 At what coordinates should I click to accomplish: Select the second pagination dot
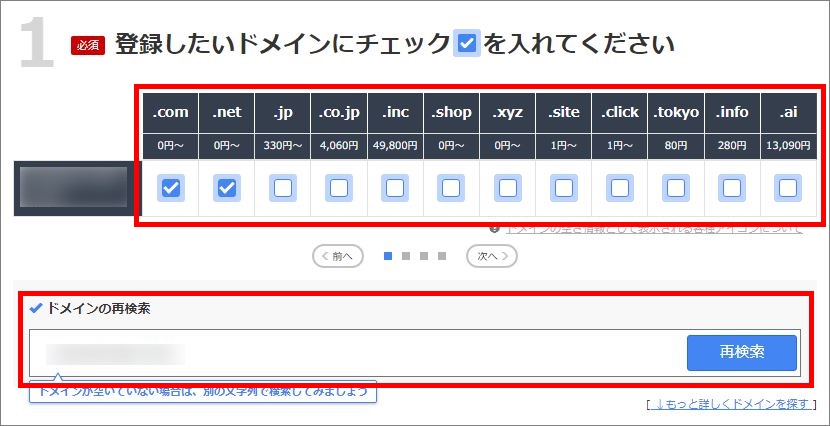tap(406, 256)
